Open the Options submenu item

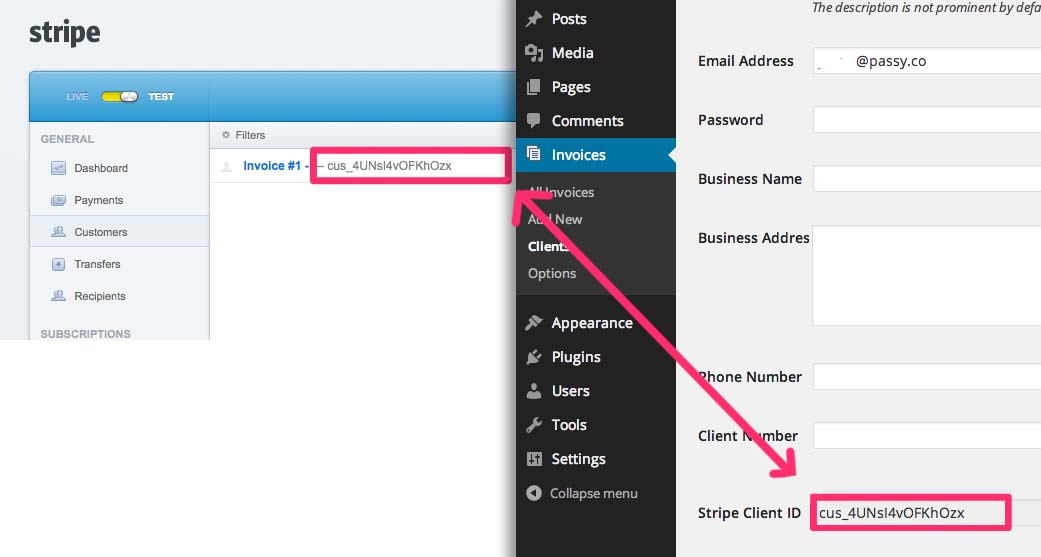tap(552, 274)
